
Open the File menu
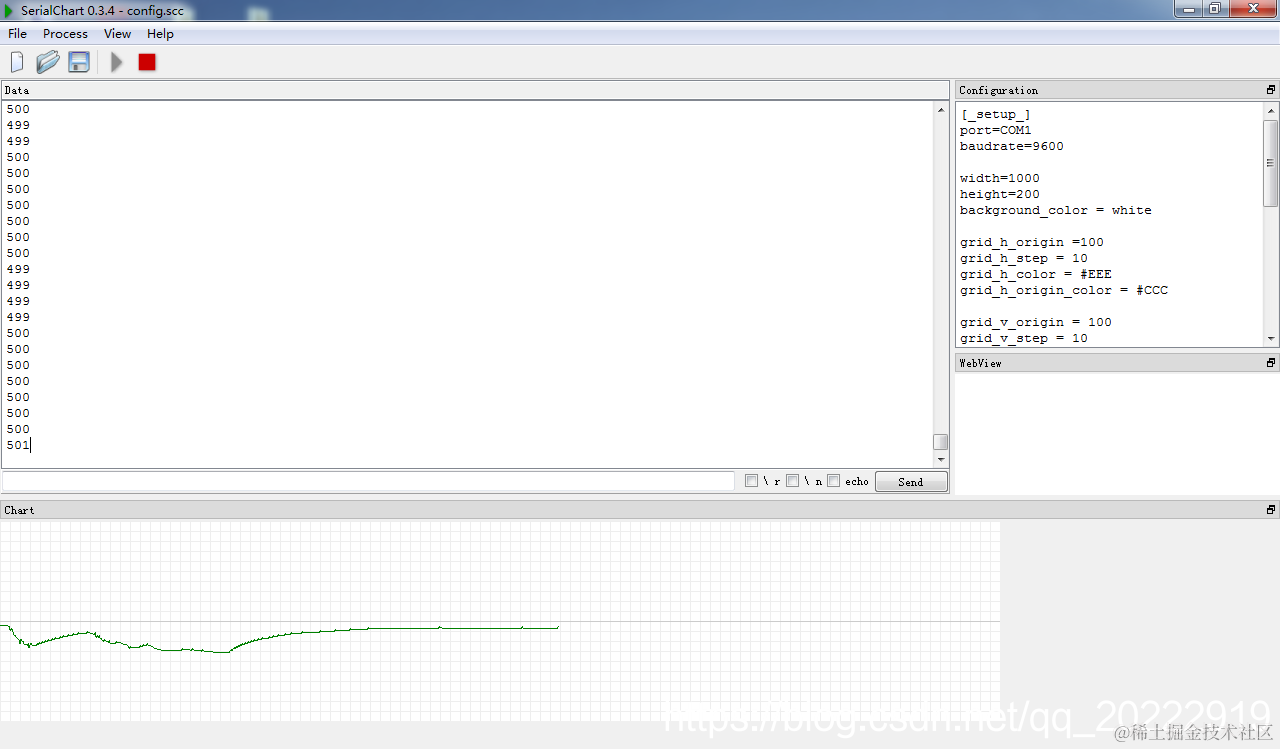click(x=18, y=34)
